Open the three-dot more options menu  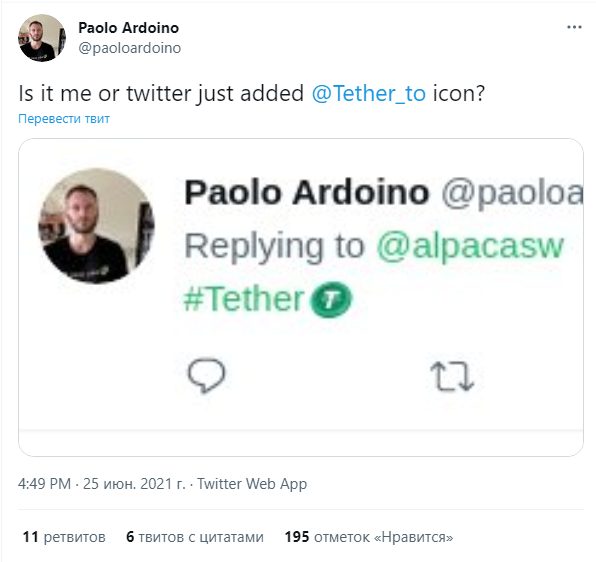pyautogui.click(x=574, y=27)
